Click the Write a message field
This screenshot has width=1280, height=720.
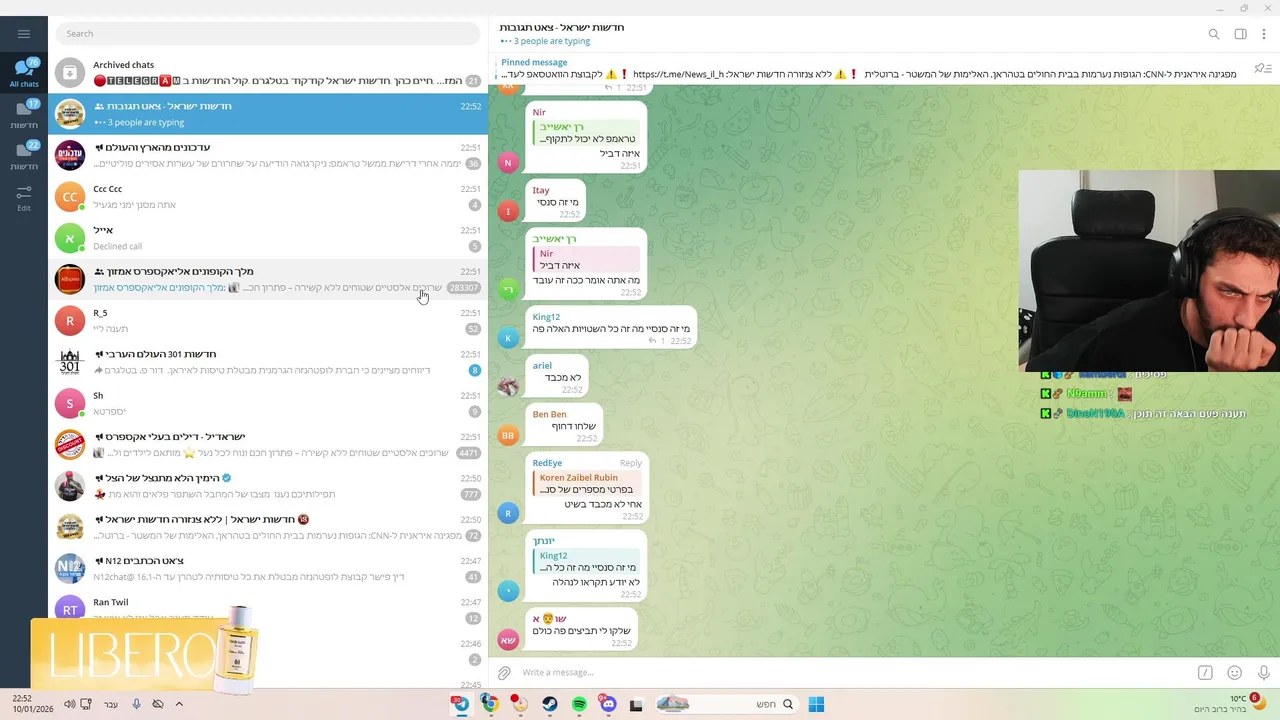tap(855, 673)
